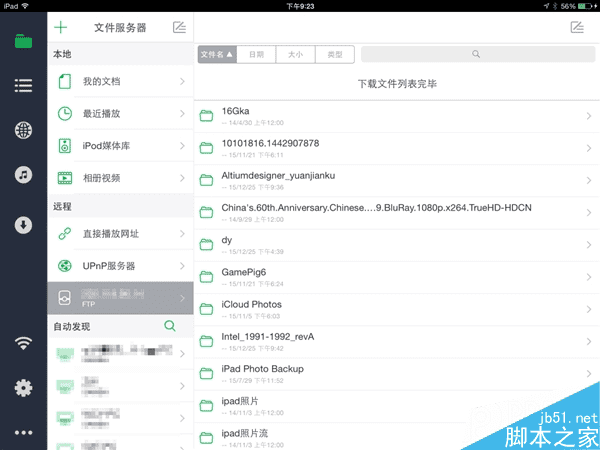The image size is (600, 450).
Task: Open the downloads arrow icon
Action: [x=23, y=225]
